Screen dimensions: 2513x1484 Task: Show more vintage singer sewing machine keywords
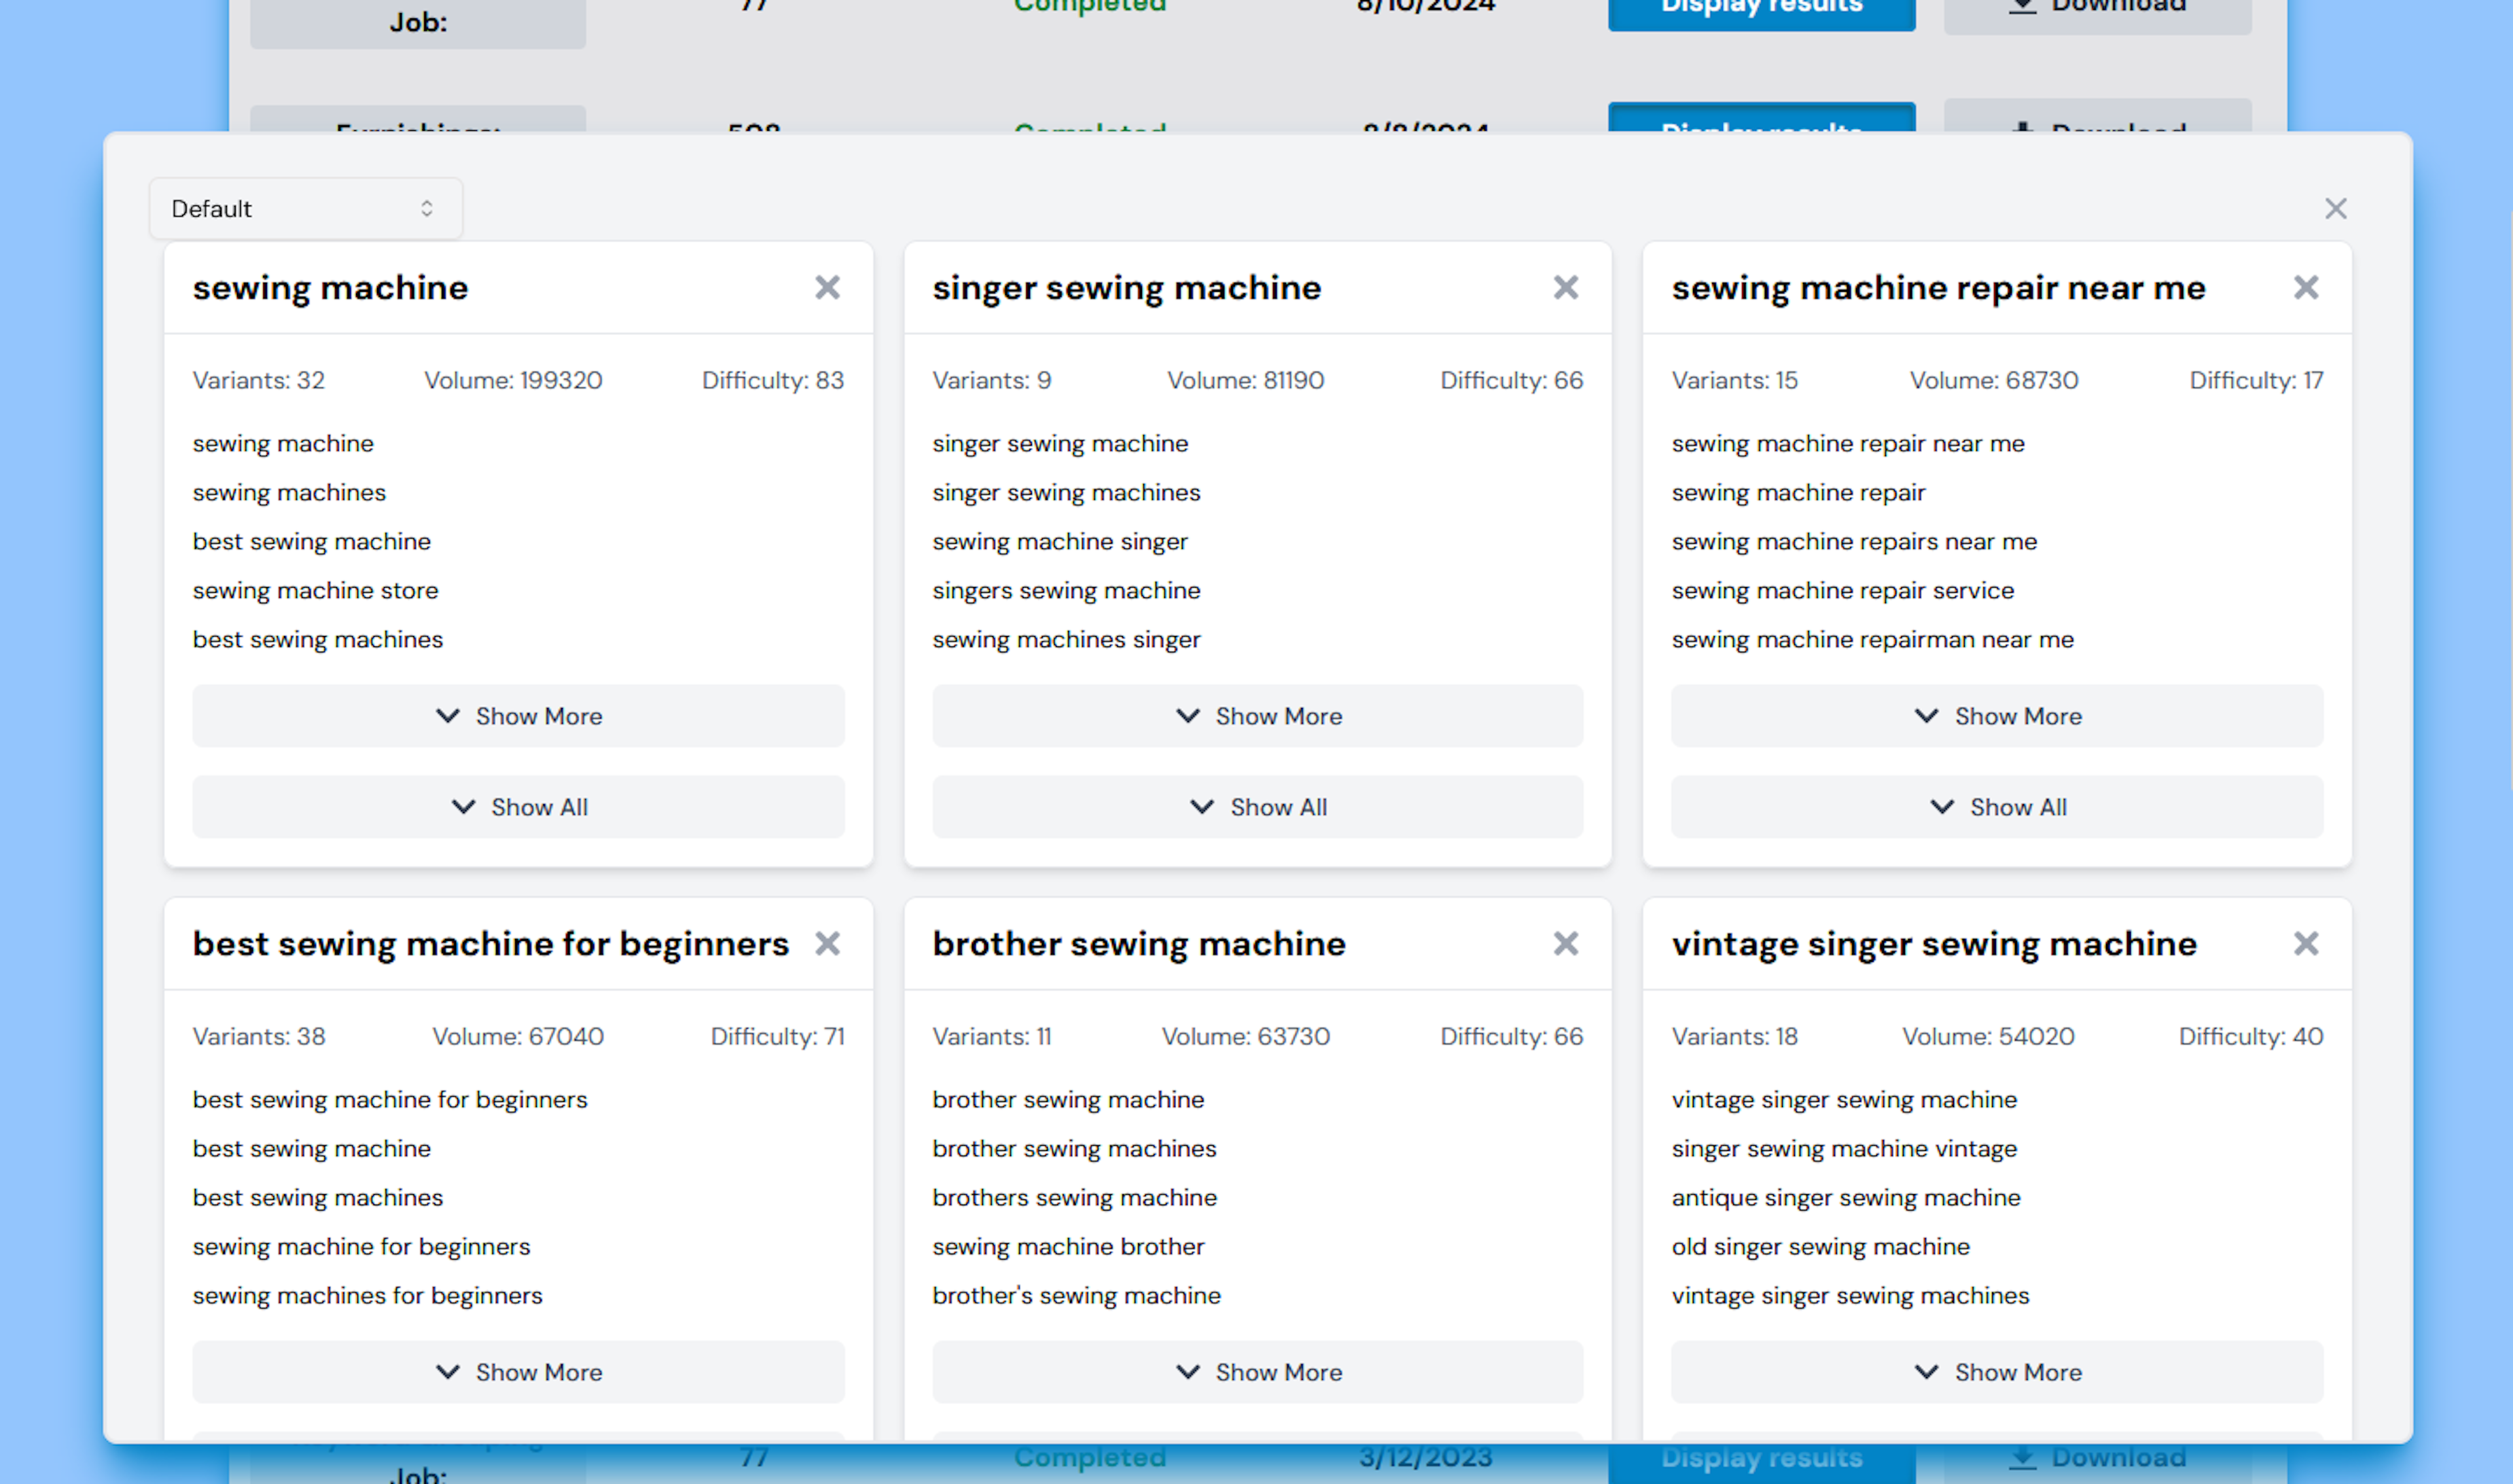click(x=1996, y=1372)
